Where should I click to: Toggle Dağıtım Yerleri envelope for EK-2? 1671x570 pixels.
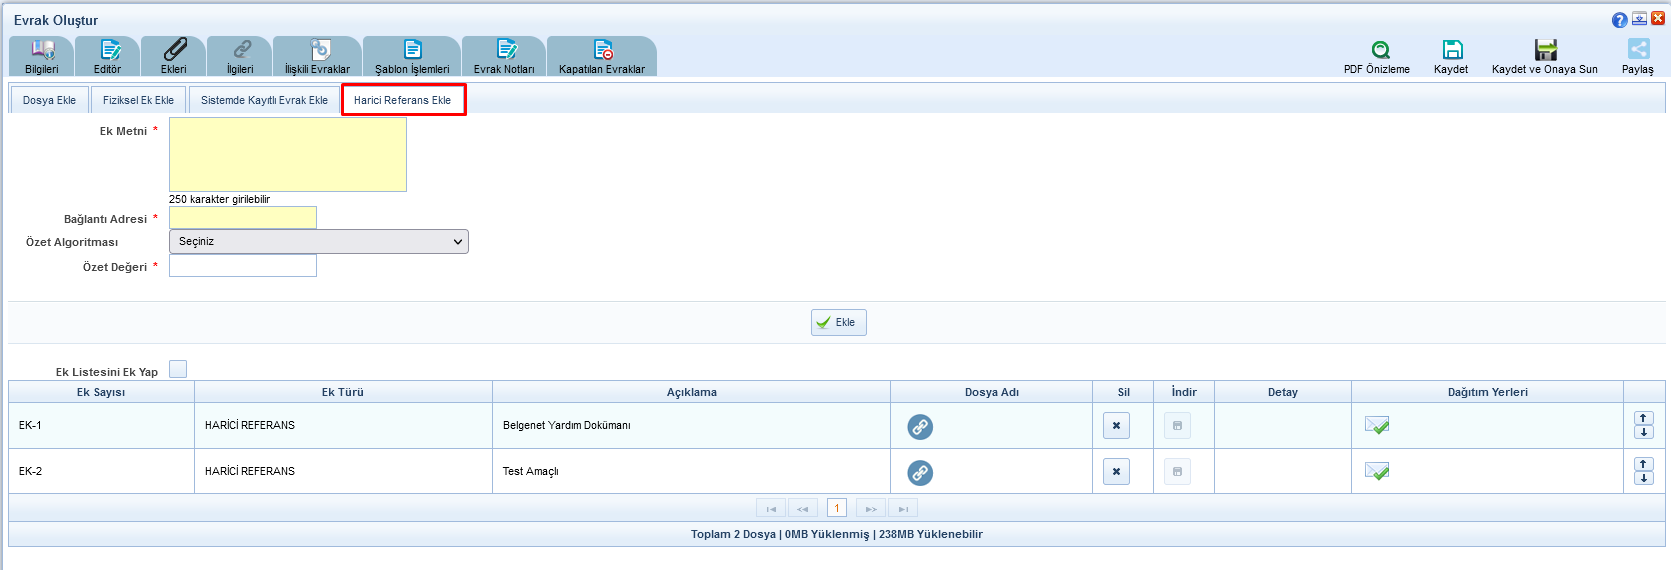pyautogui.click(x=1377, y=471)
